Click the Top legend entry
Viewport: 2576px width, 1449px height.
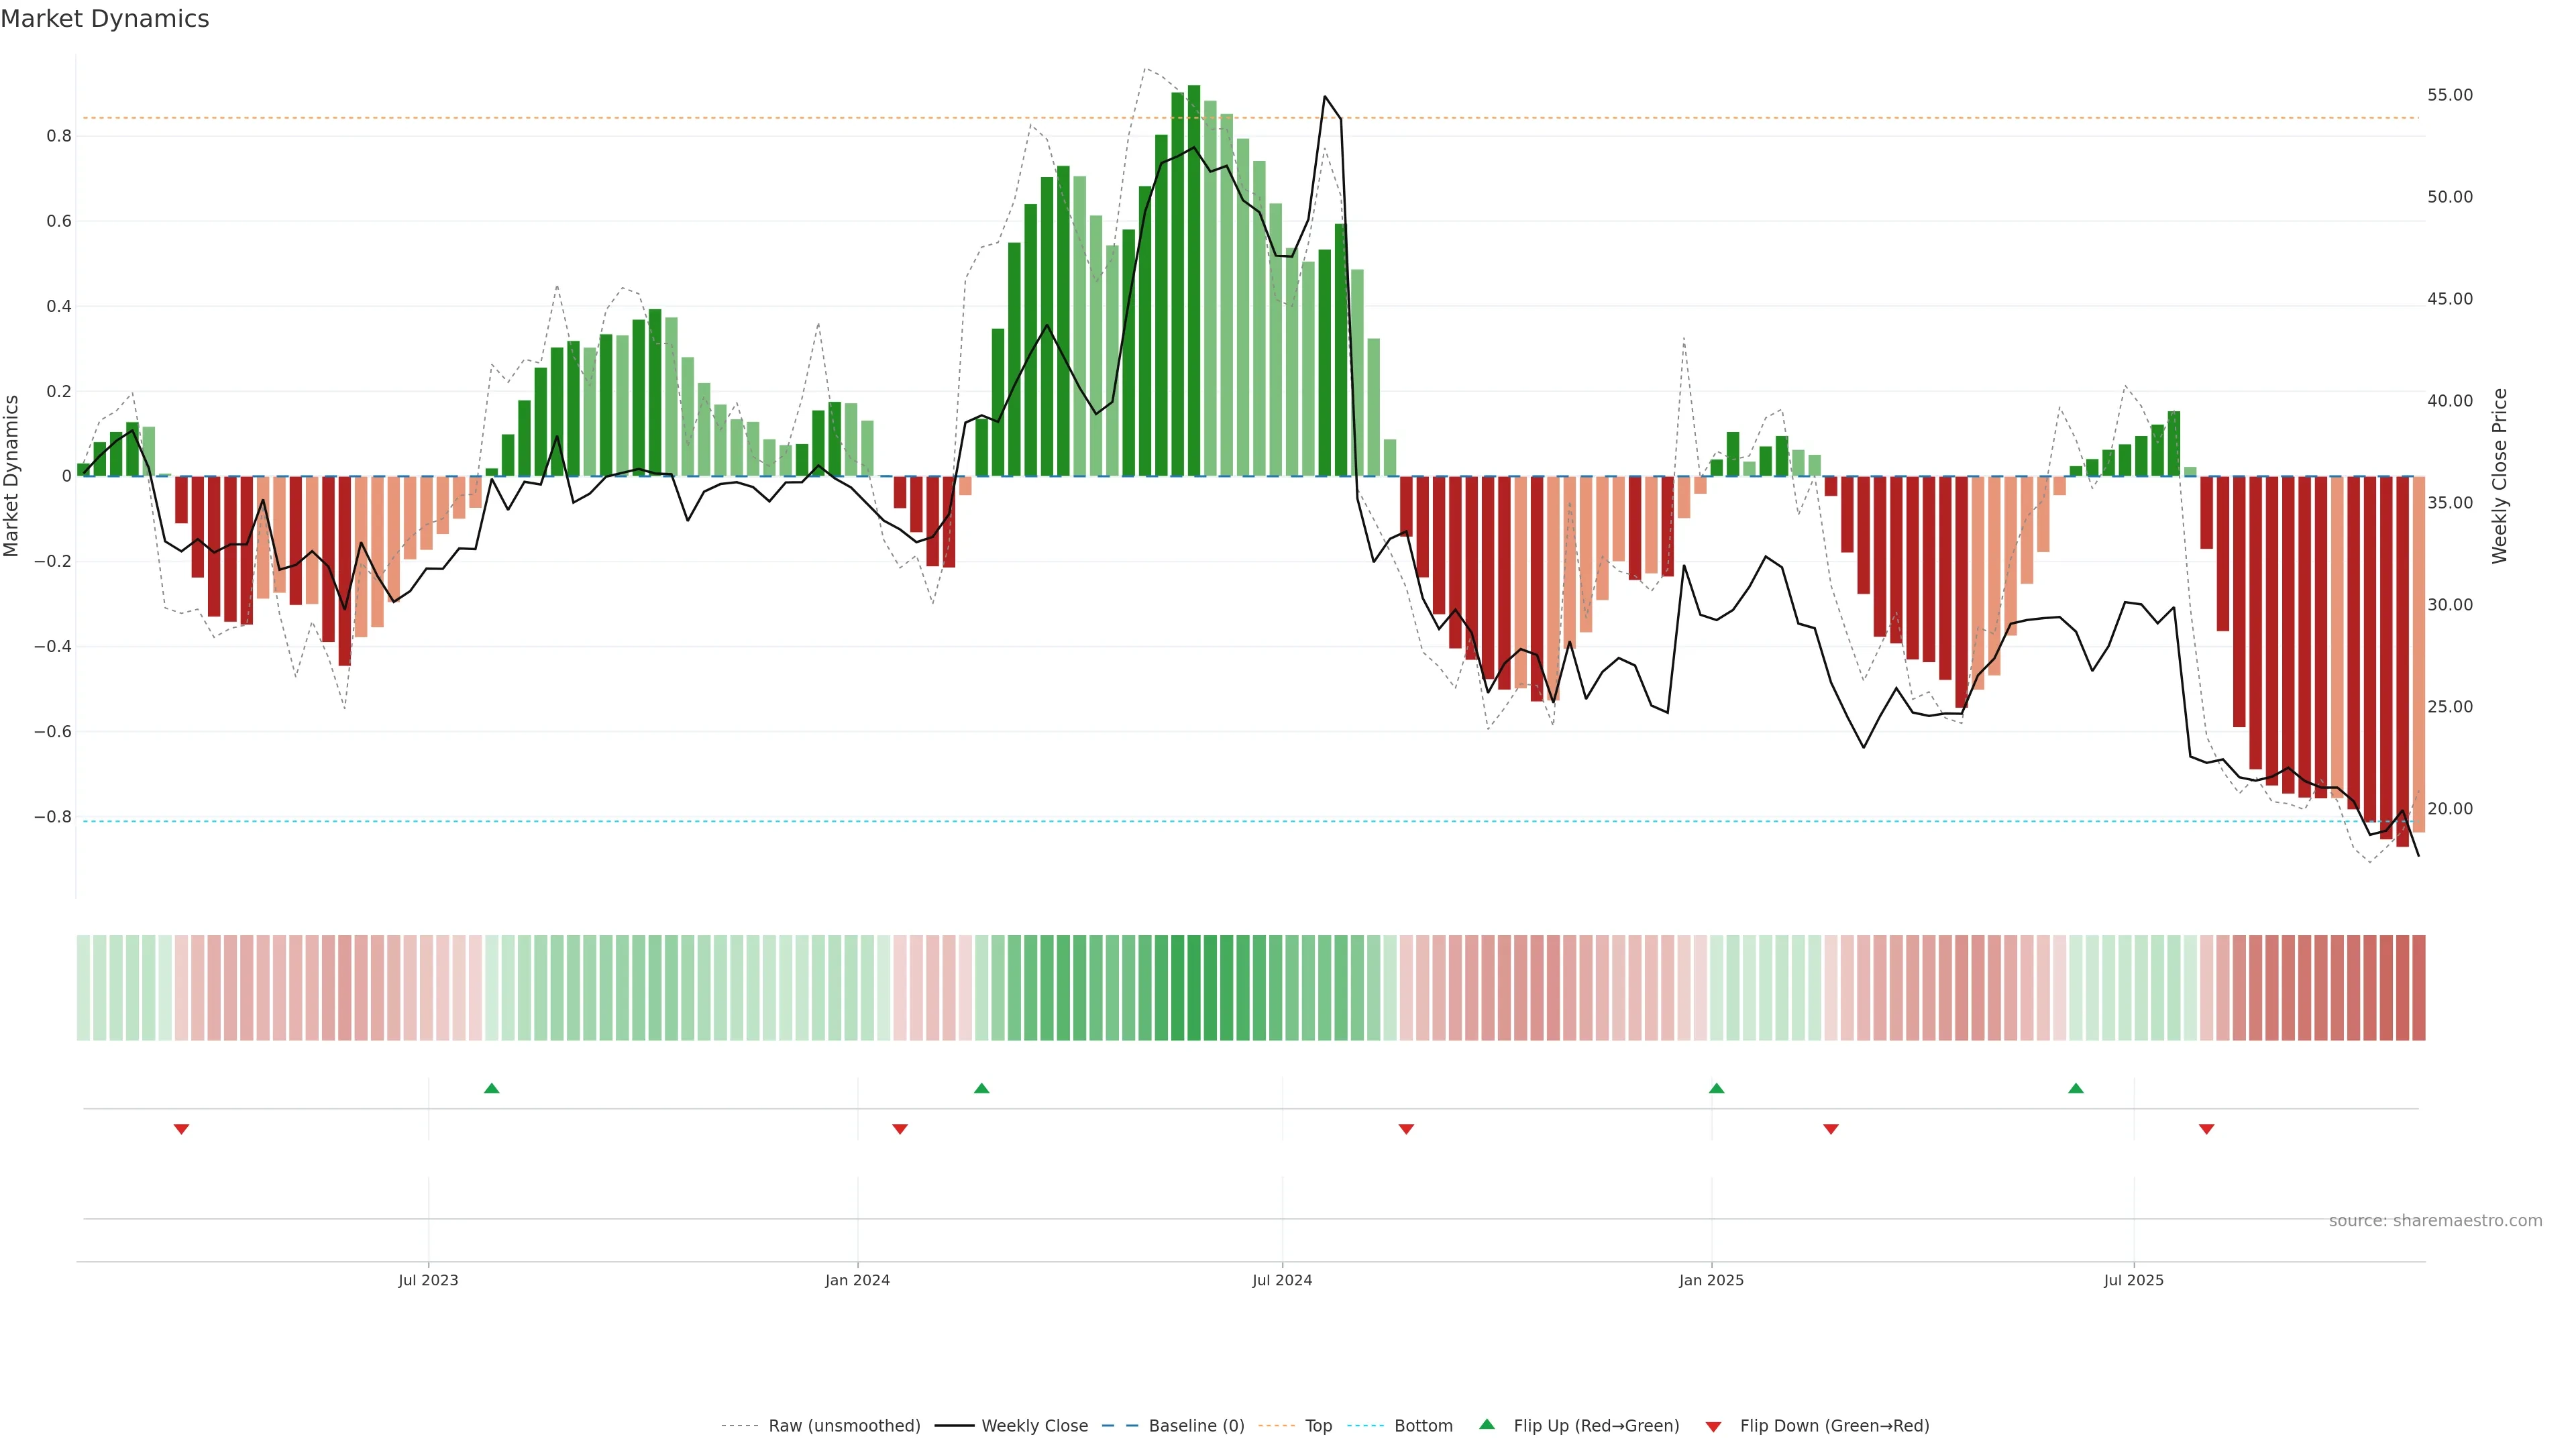pyautogui.click(x=1318, y=1426)
